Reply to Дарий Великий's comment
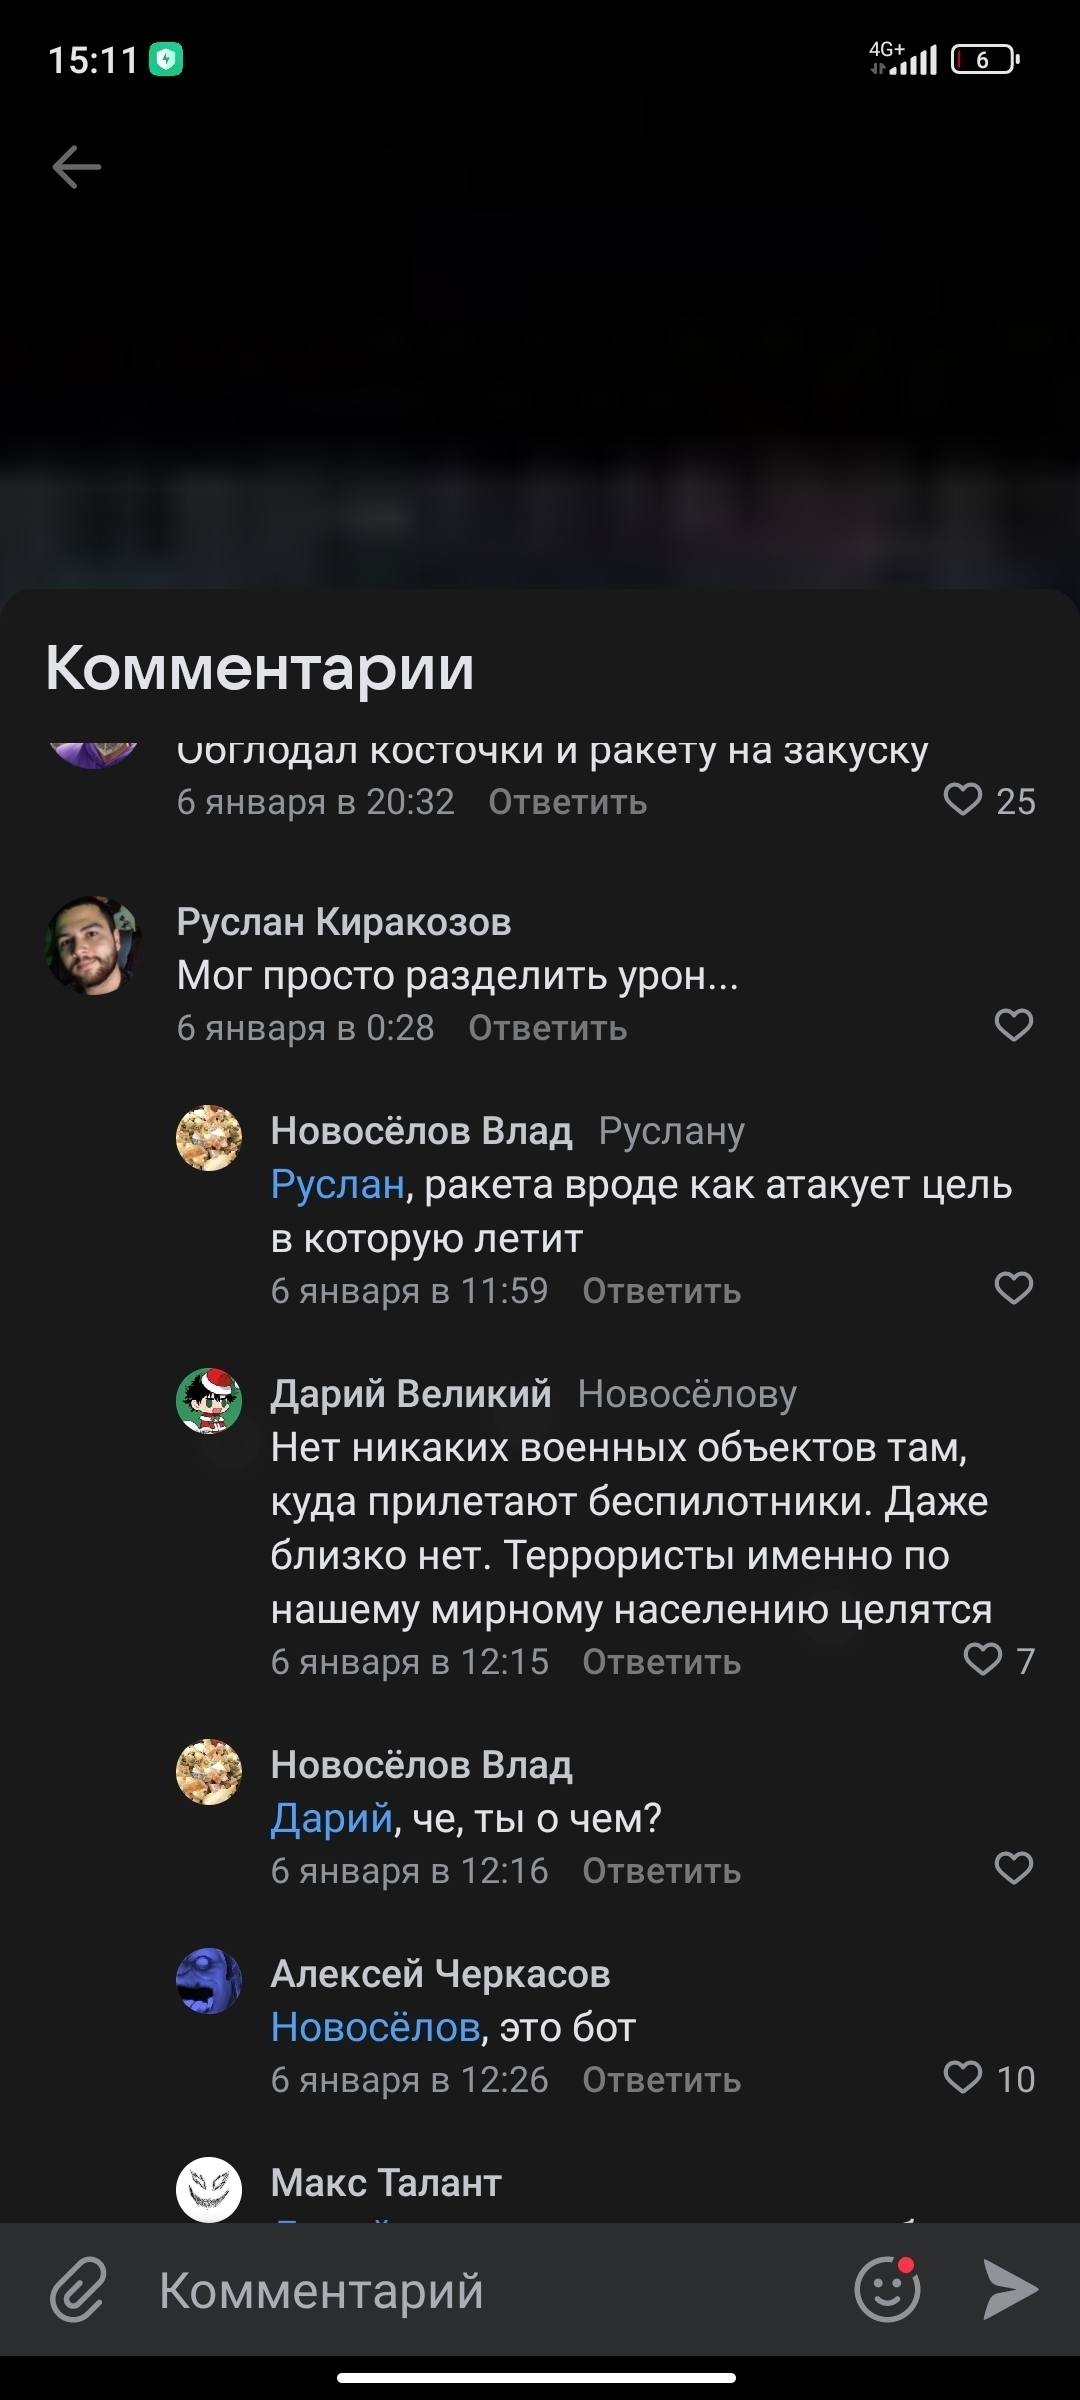 click(661, 1662)
